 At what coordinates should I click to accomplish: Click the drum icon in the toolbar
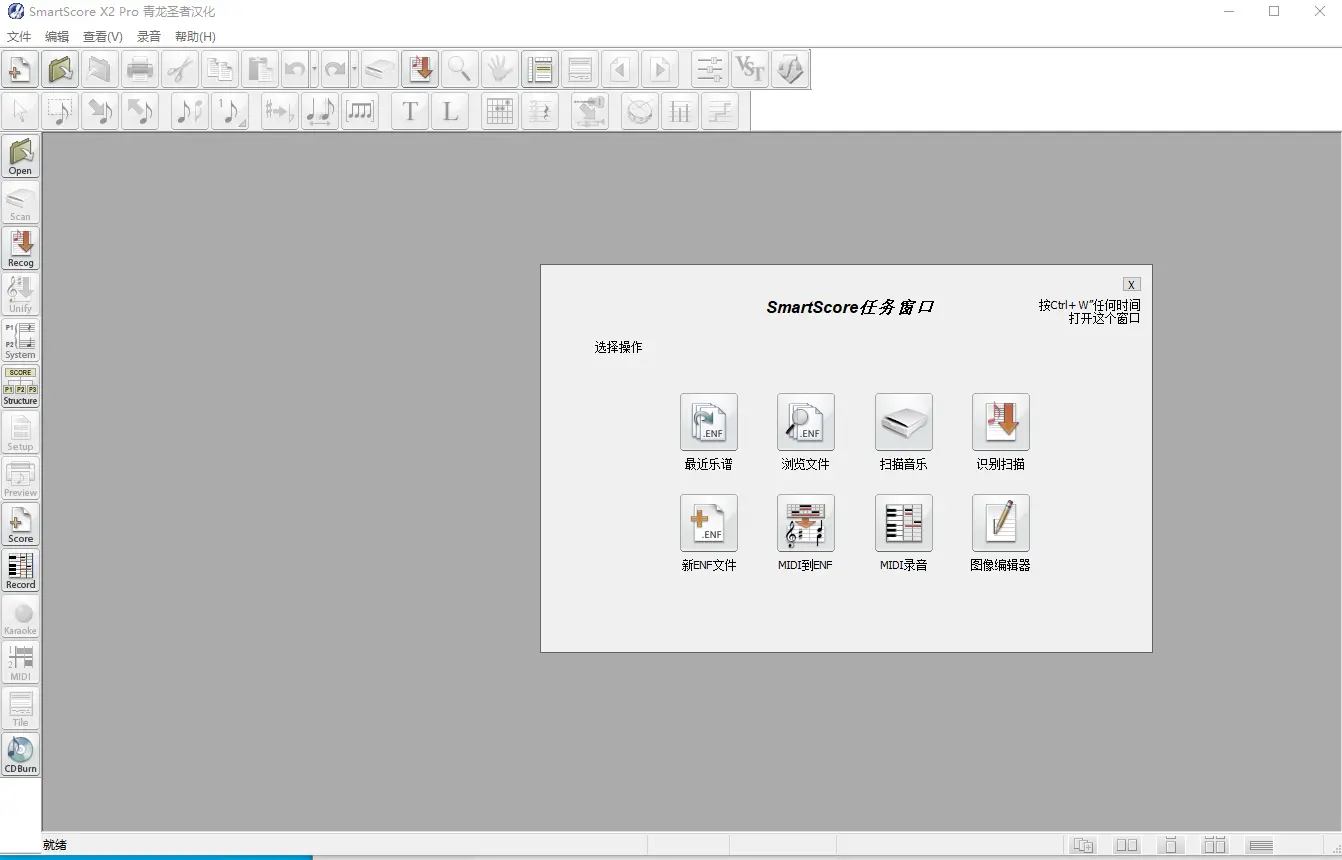click(x=640, y=112)
